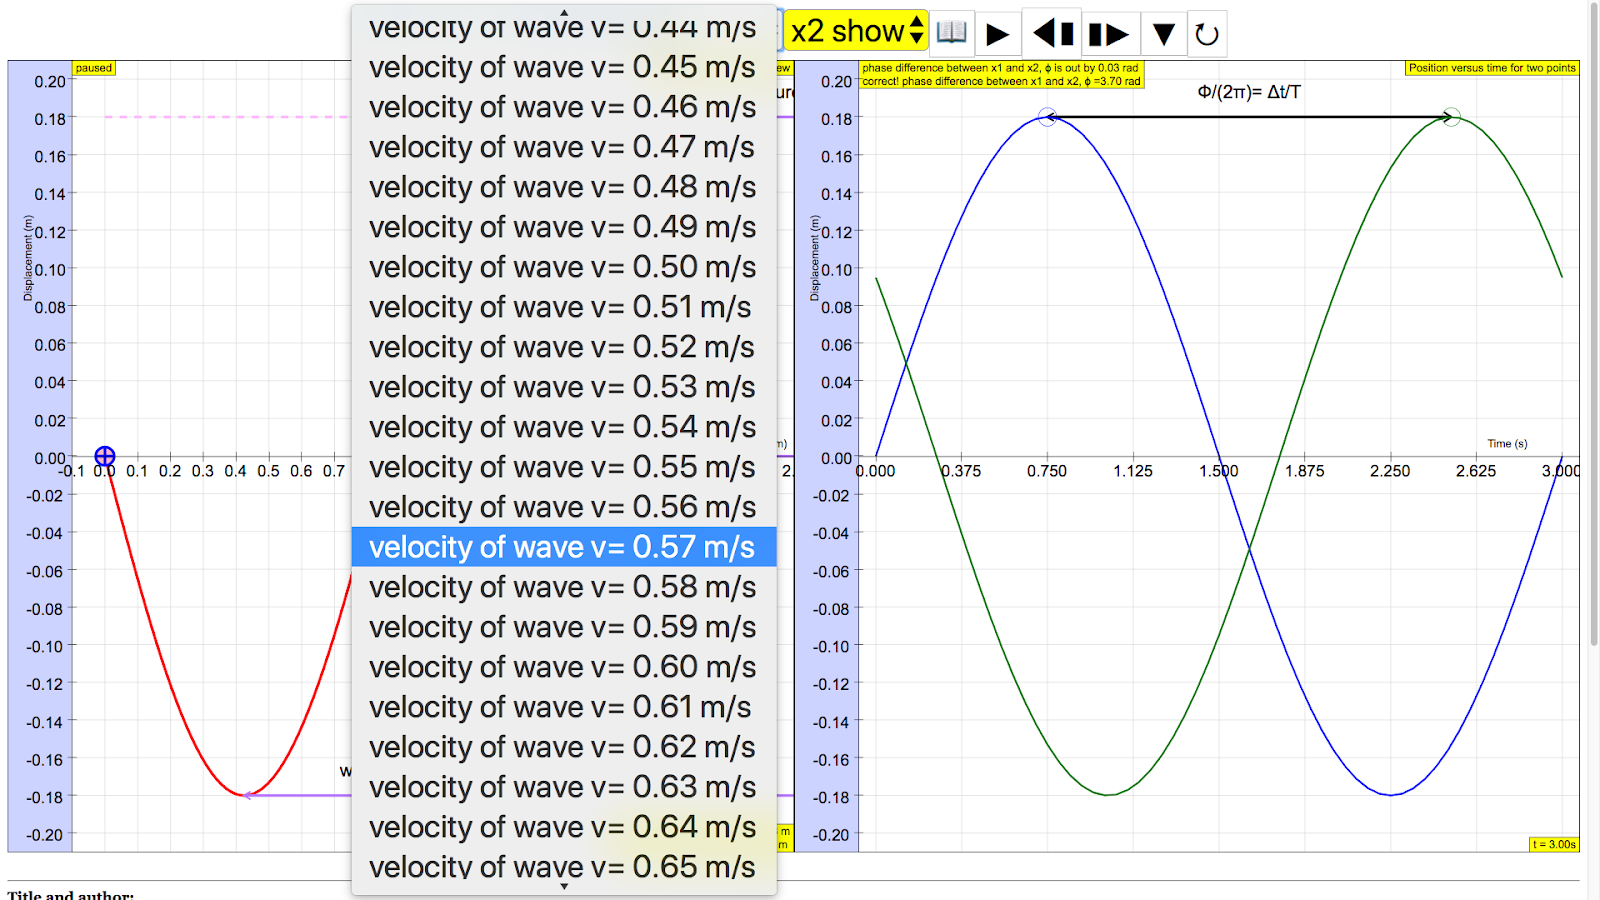
Task: Select the 0.49 m/s velocity entry
Action: point(564,227)
